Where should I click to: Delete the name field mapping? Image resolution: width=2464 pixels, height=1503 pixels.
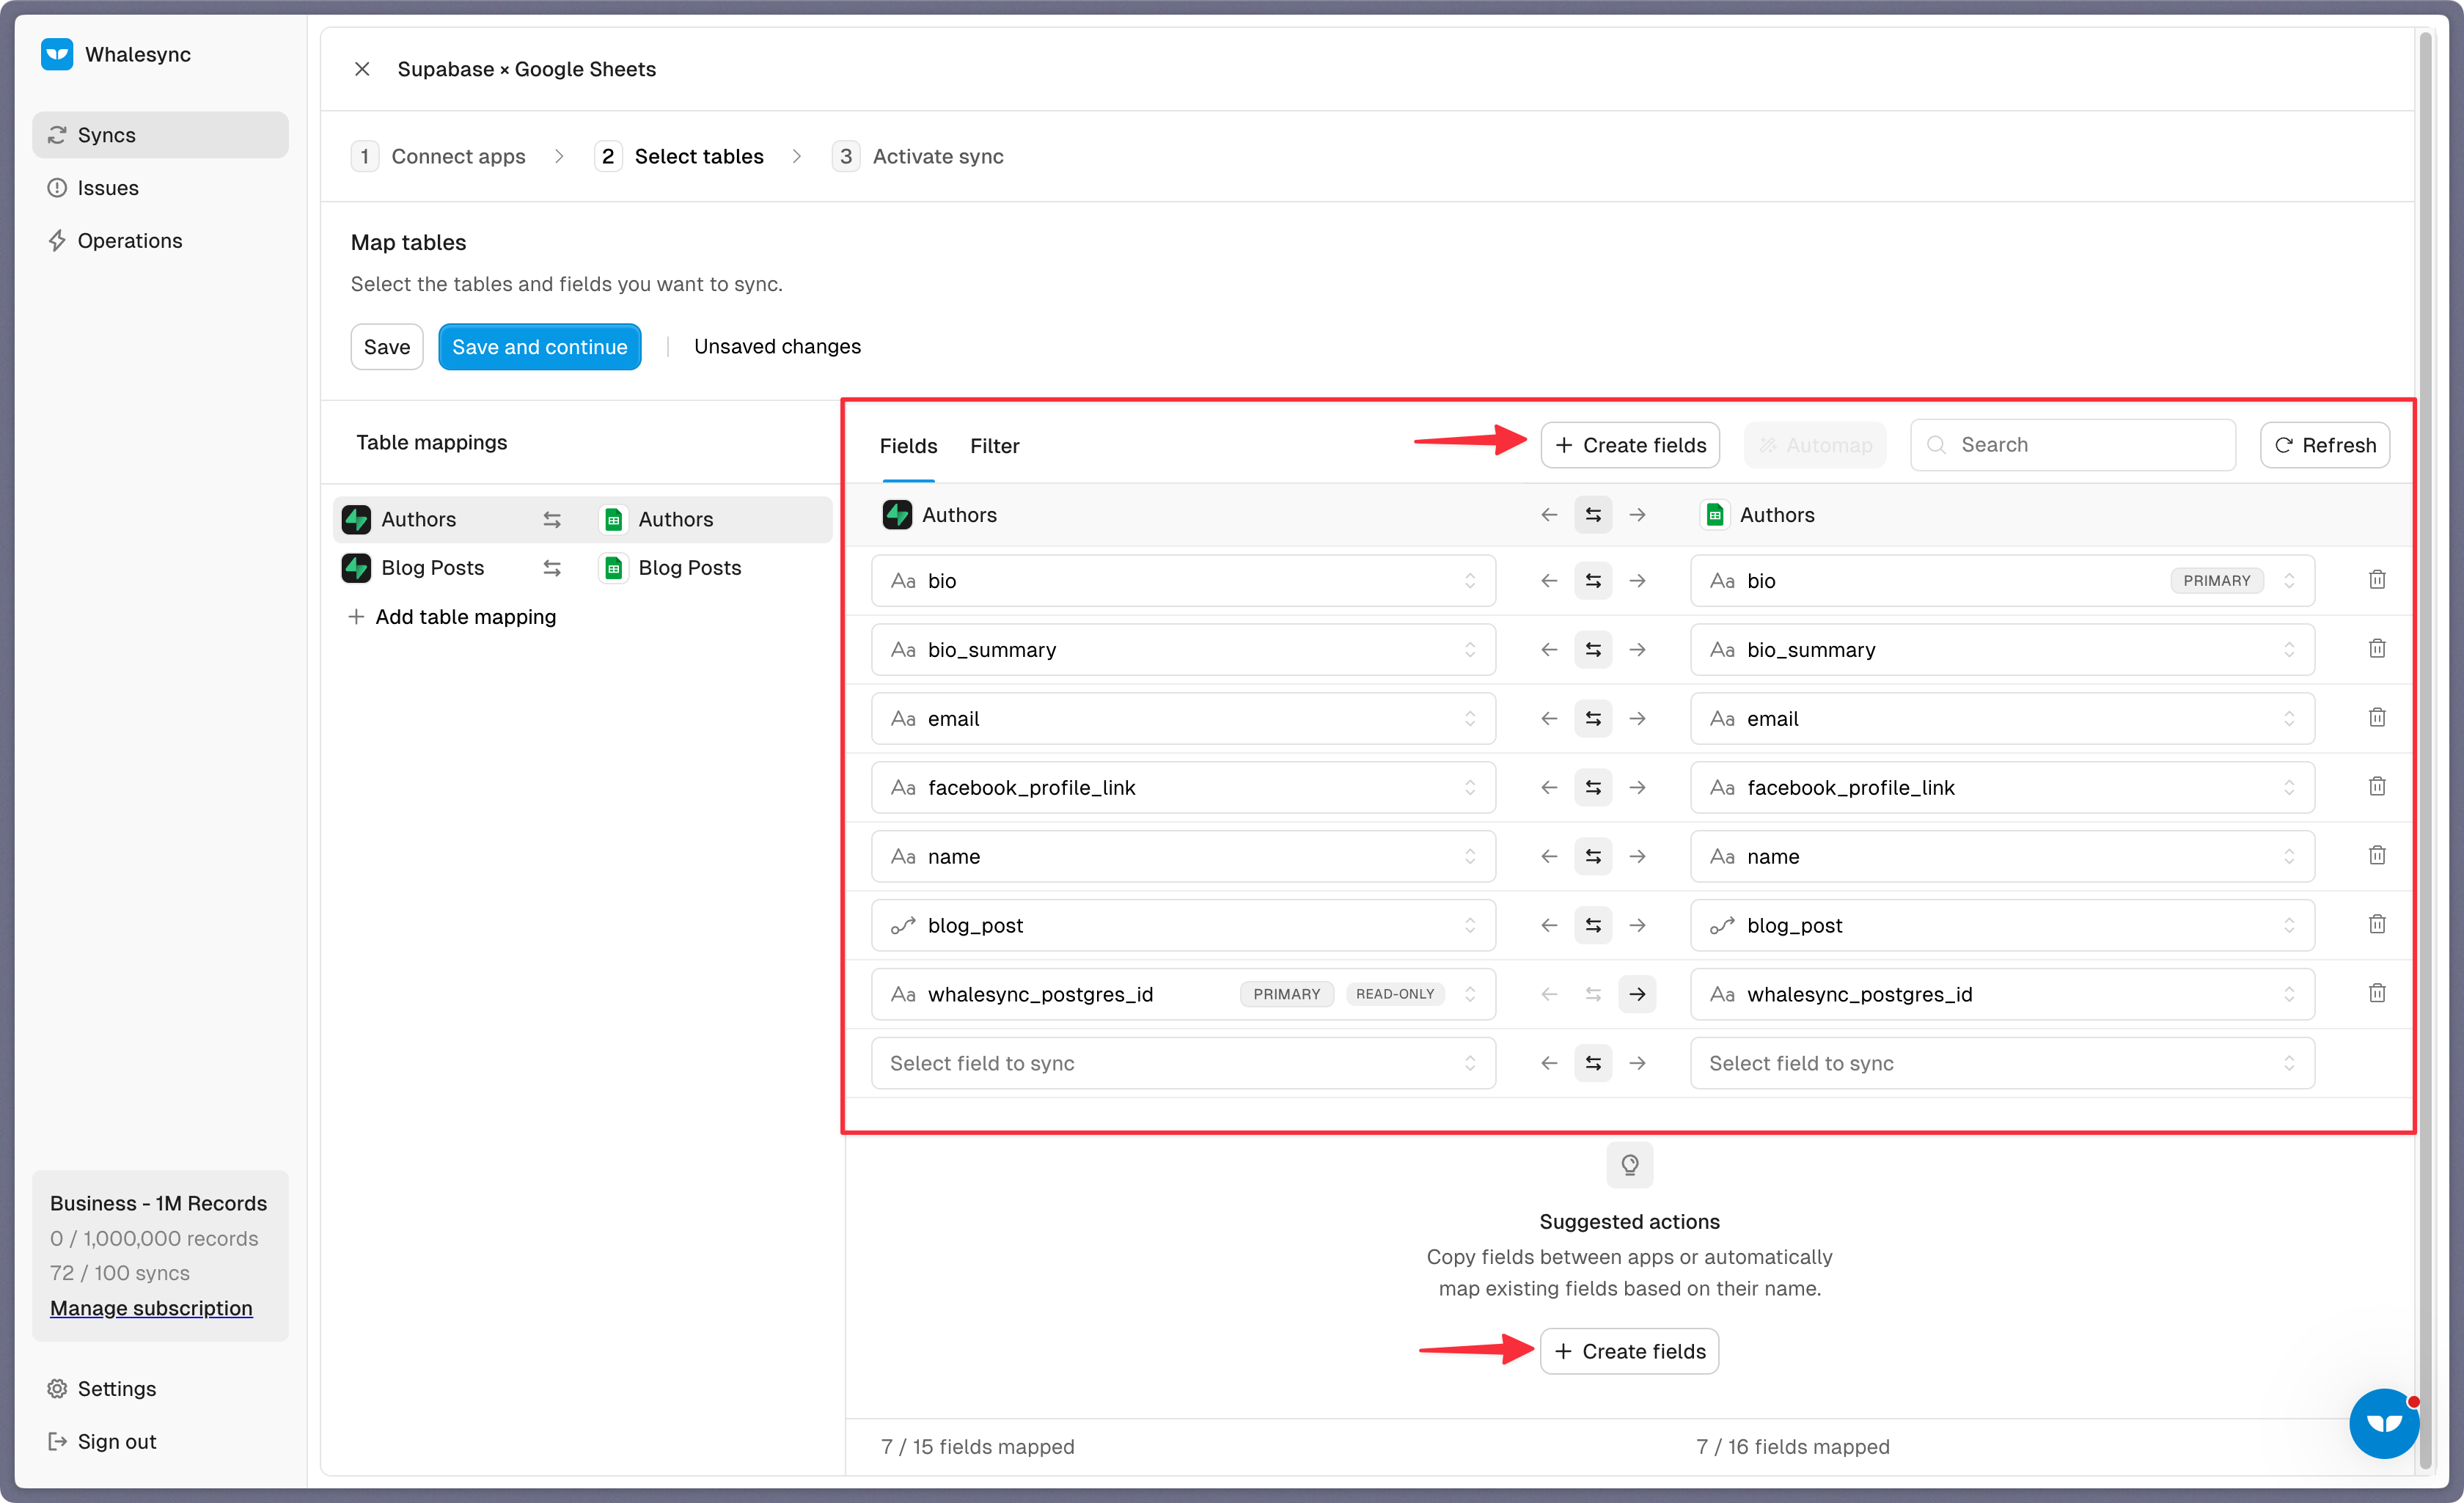2377,856
